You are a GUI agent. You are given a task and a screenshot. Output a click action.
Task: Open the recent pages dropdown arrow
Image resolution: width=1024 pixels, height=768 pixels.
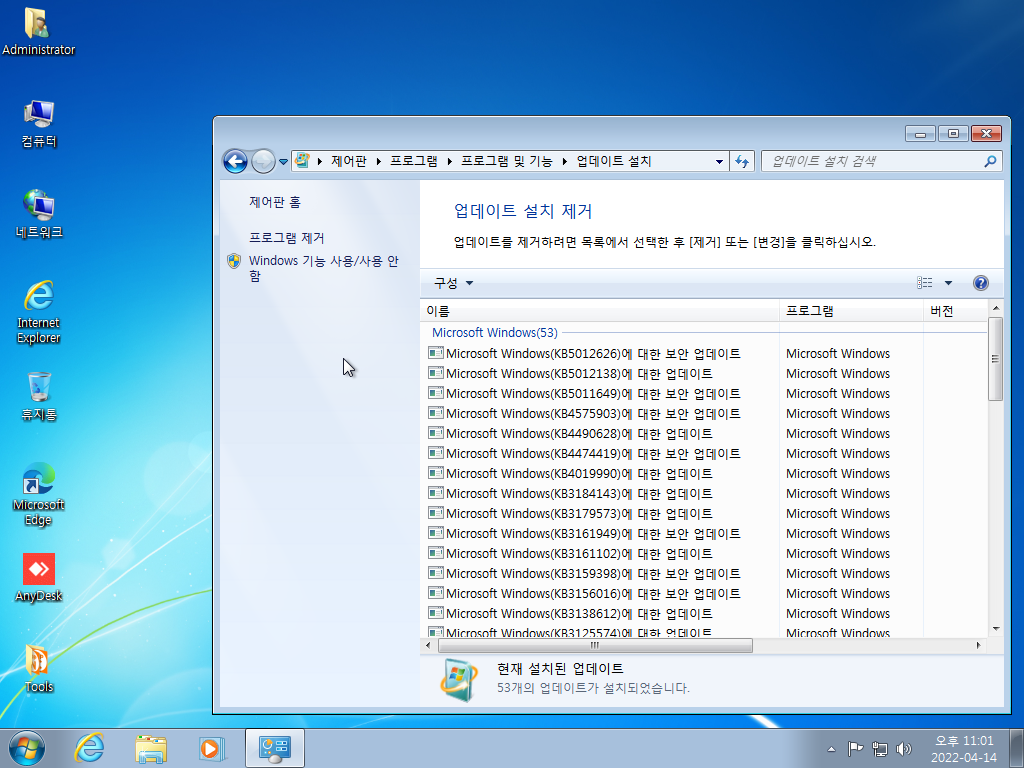tap(283, 161)
